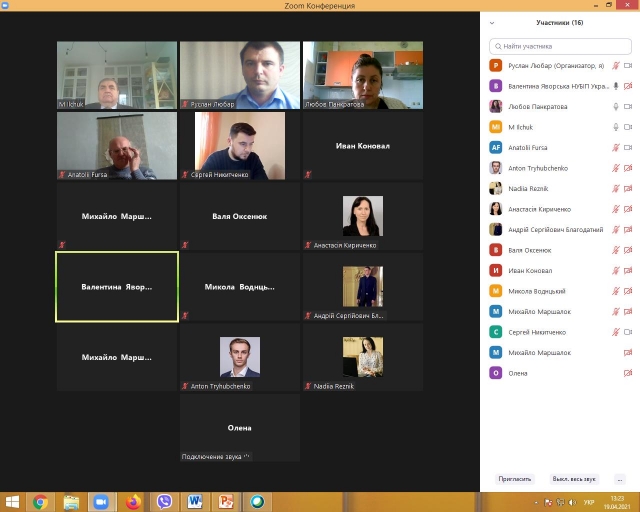The image size is (640, 512).
Task: Click the participant search field
Action: pos(560,46)
